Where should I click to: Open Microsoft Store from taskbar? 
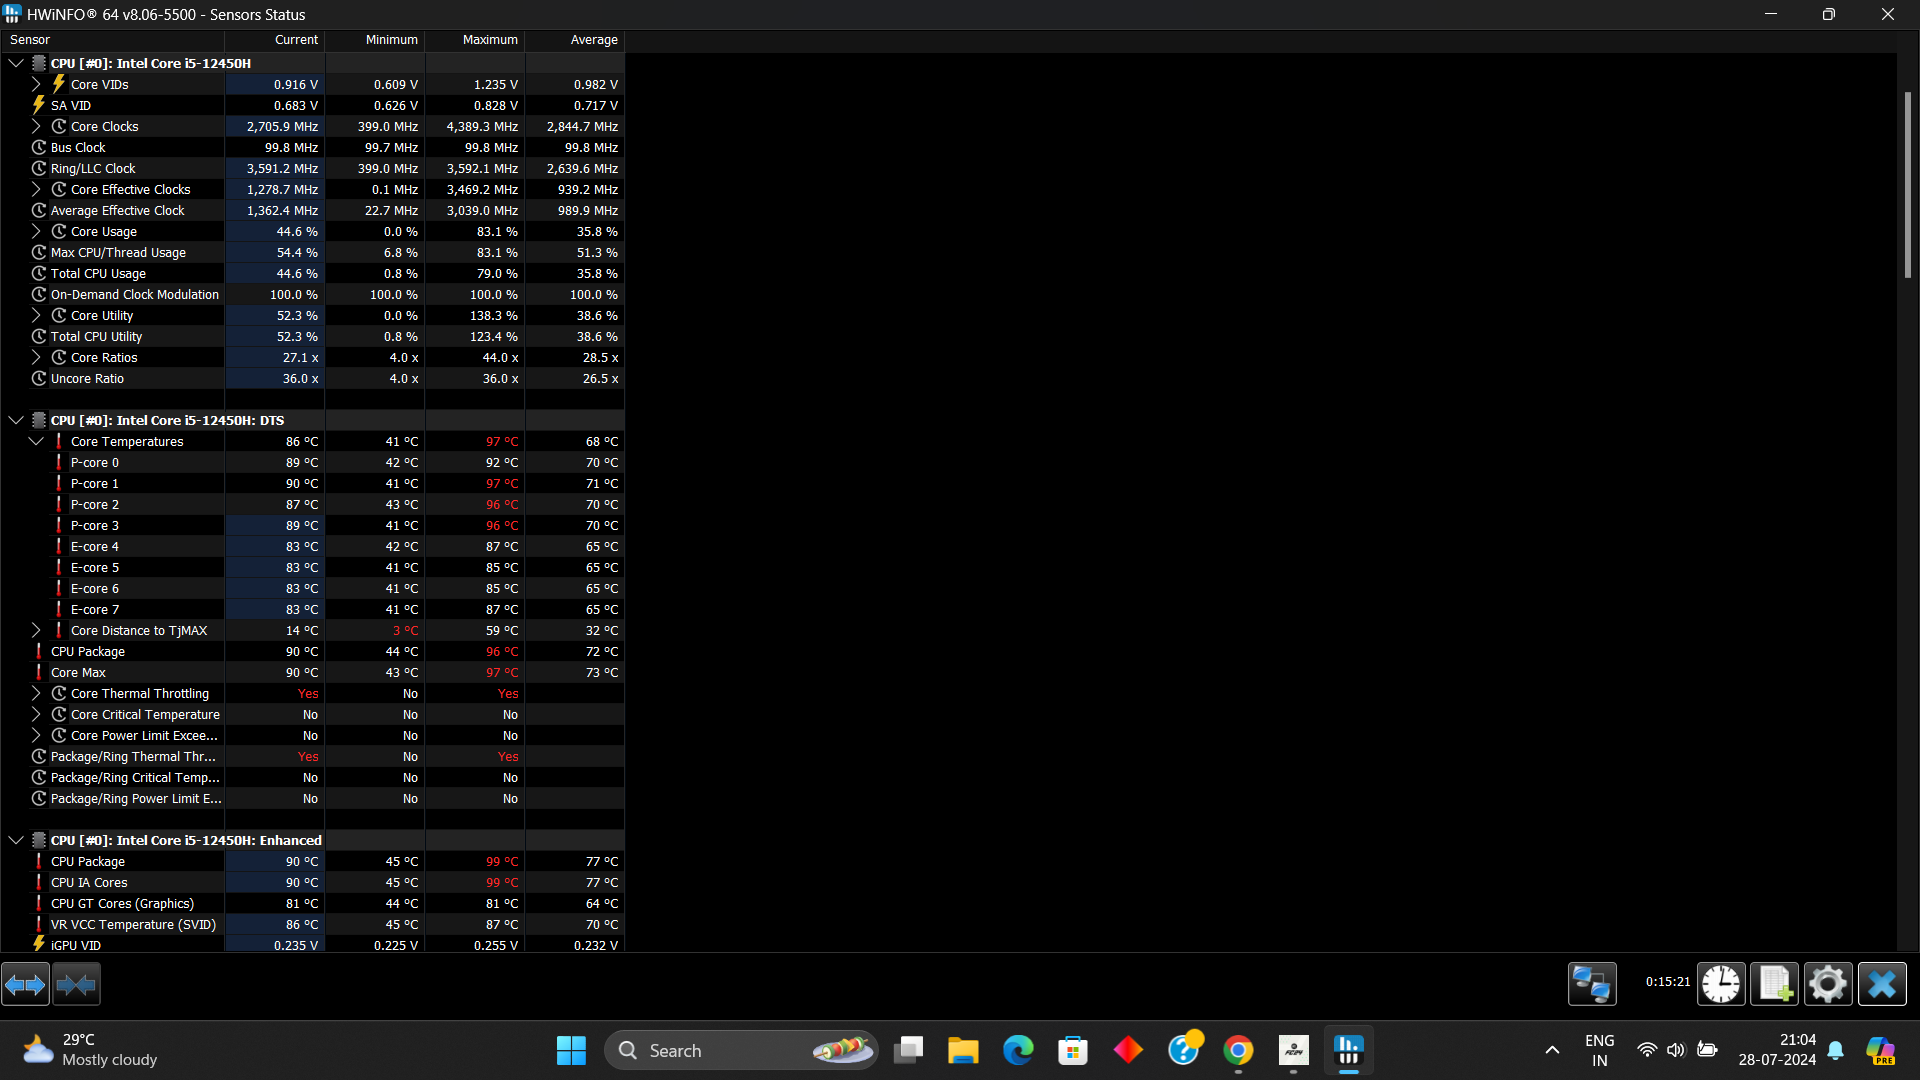point(1073,1051)
